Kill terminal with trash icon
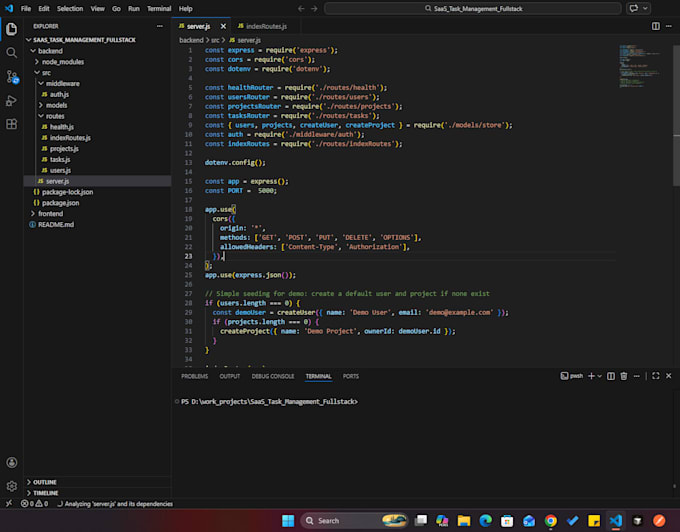This screenshot has height=532, width=680. point(624,376)
